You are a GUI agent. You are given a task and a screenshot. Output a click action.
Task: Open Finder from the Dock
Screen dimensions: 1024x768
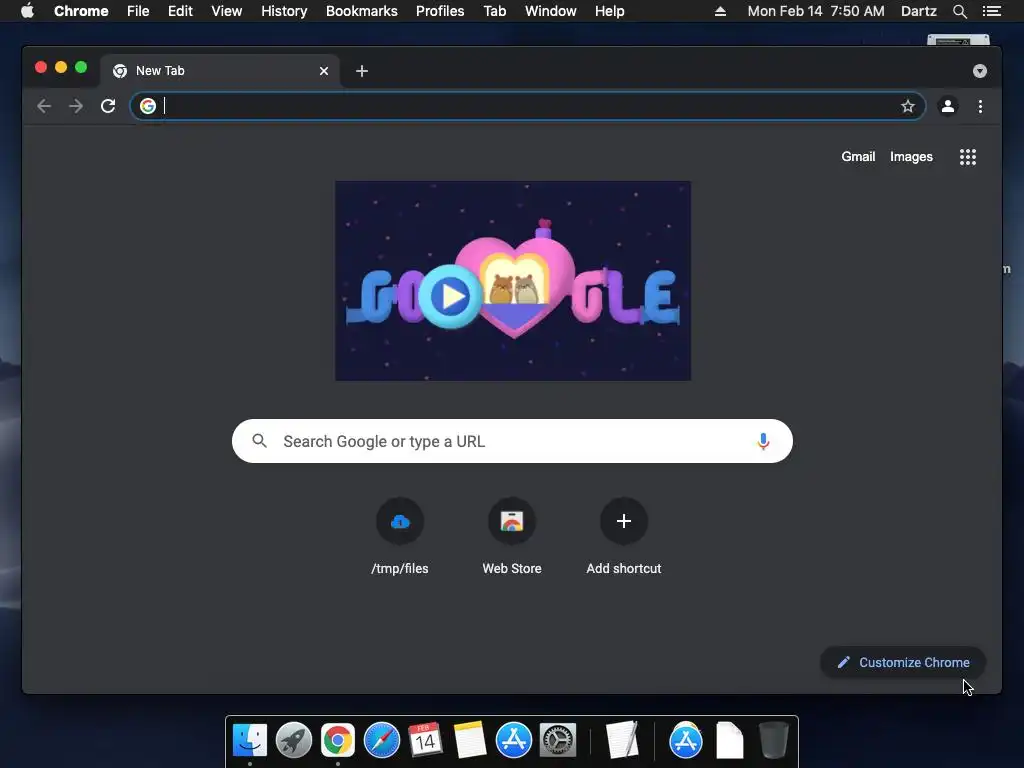[x=249, y=740]
